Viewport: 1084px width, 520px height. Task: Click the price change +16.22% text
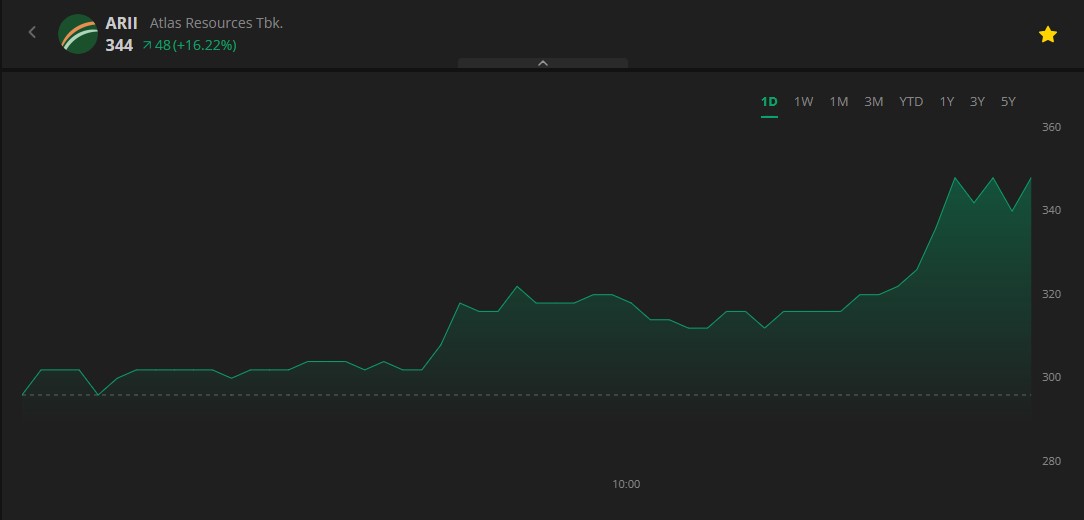pyautogui.click(x=205, y=46)
